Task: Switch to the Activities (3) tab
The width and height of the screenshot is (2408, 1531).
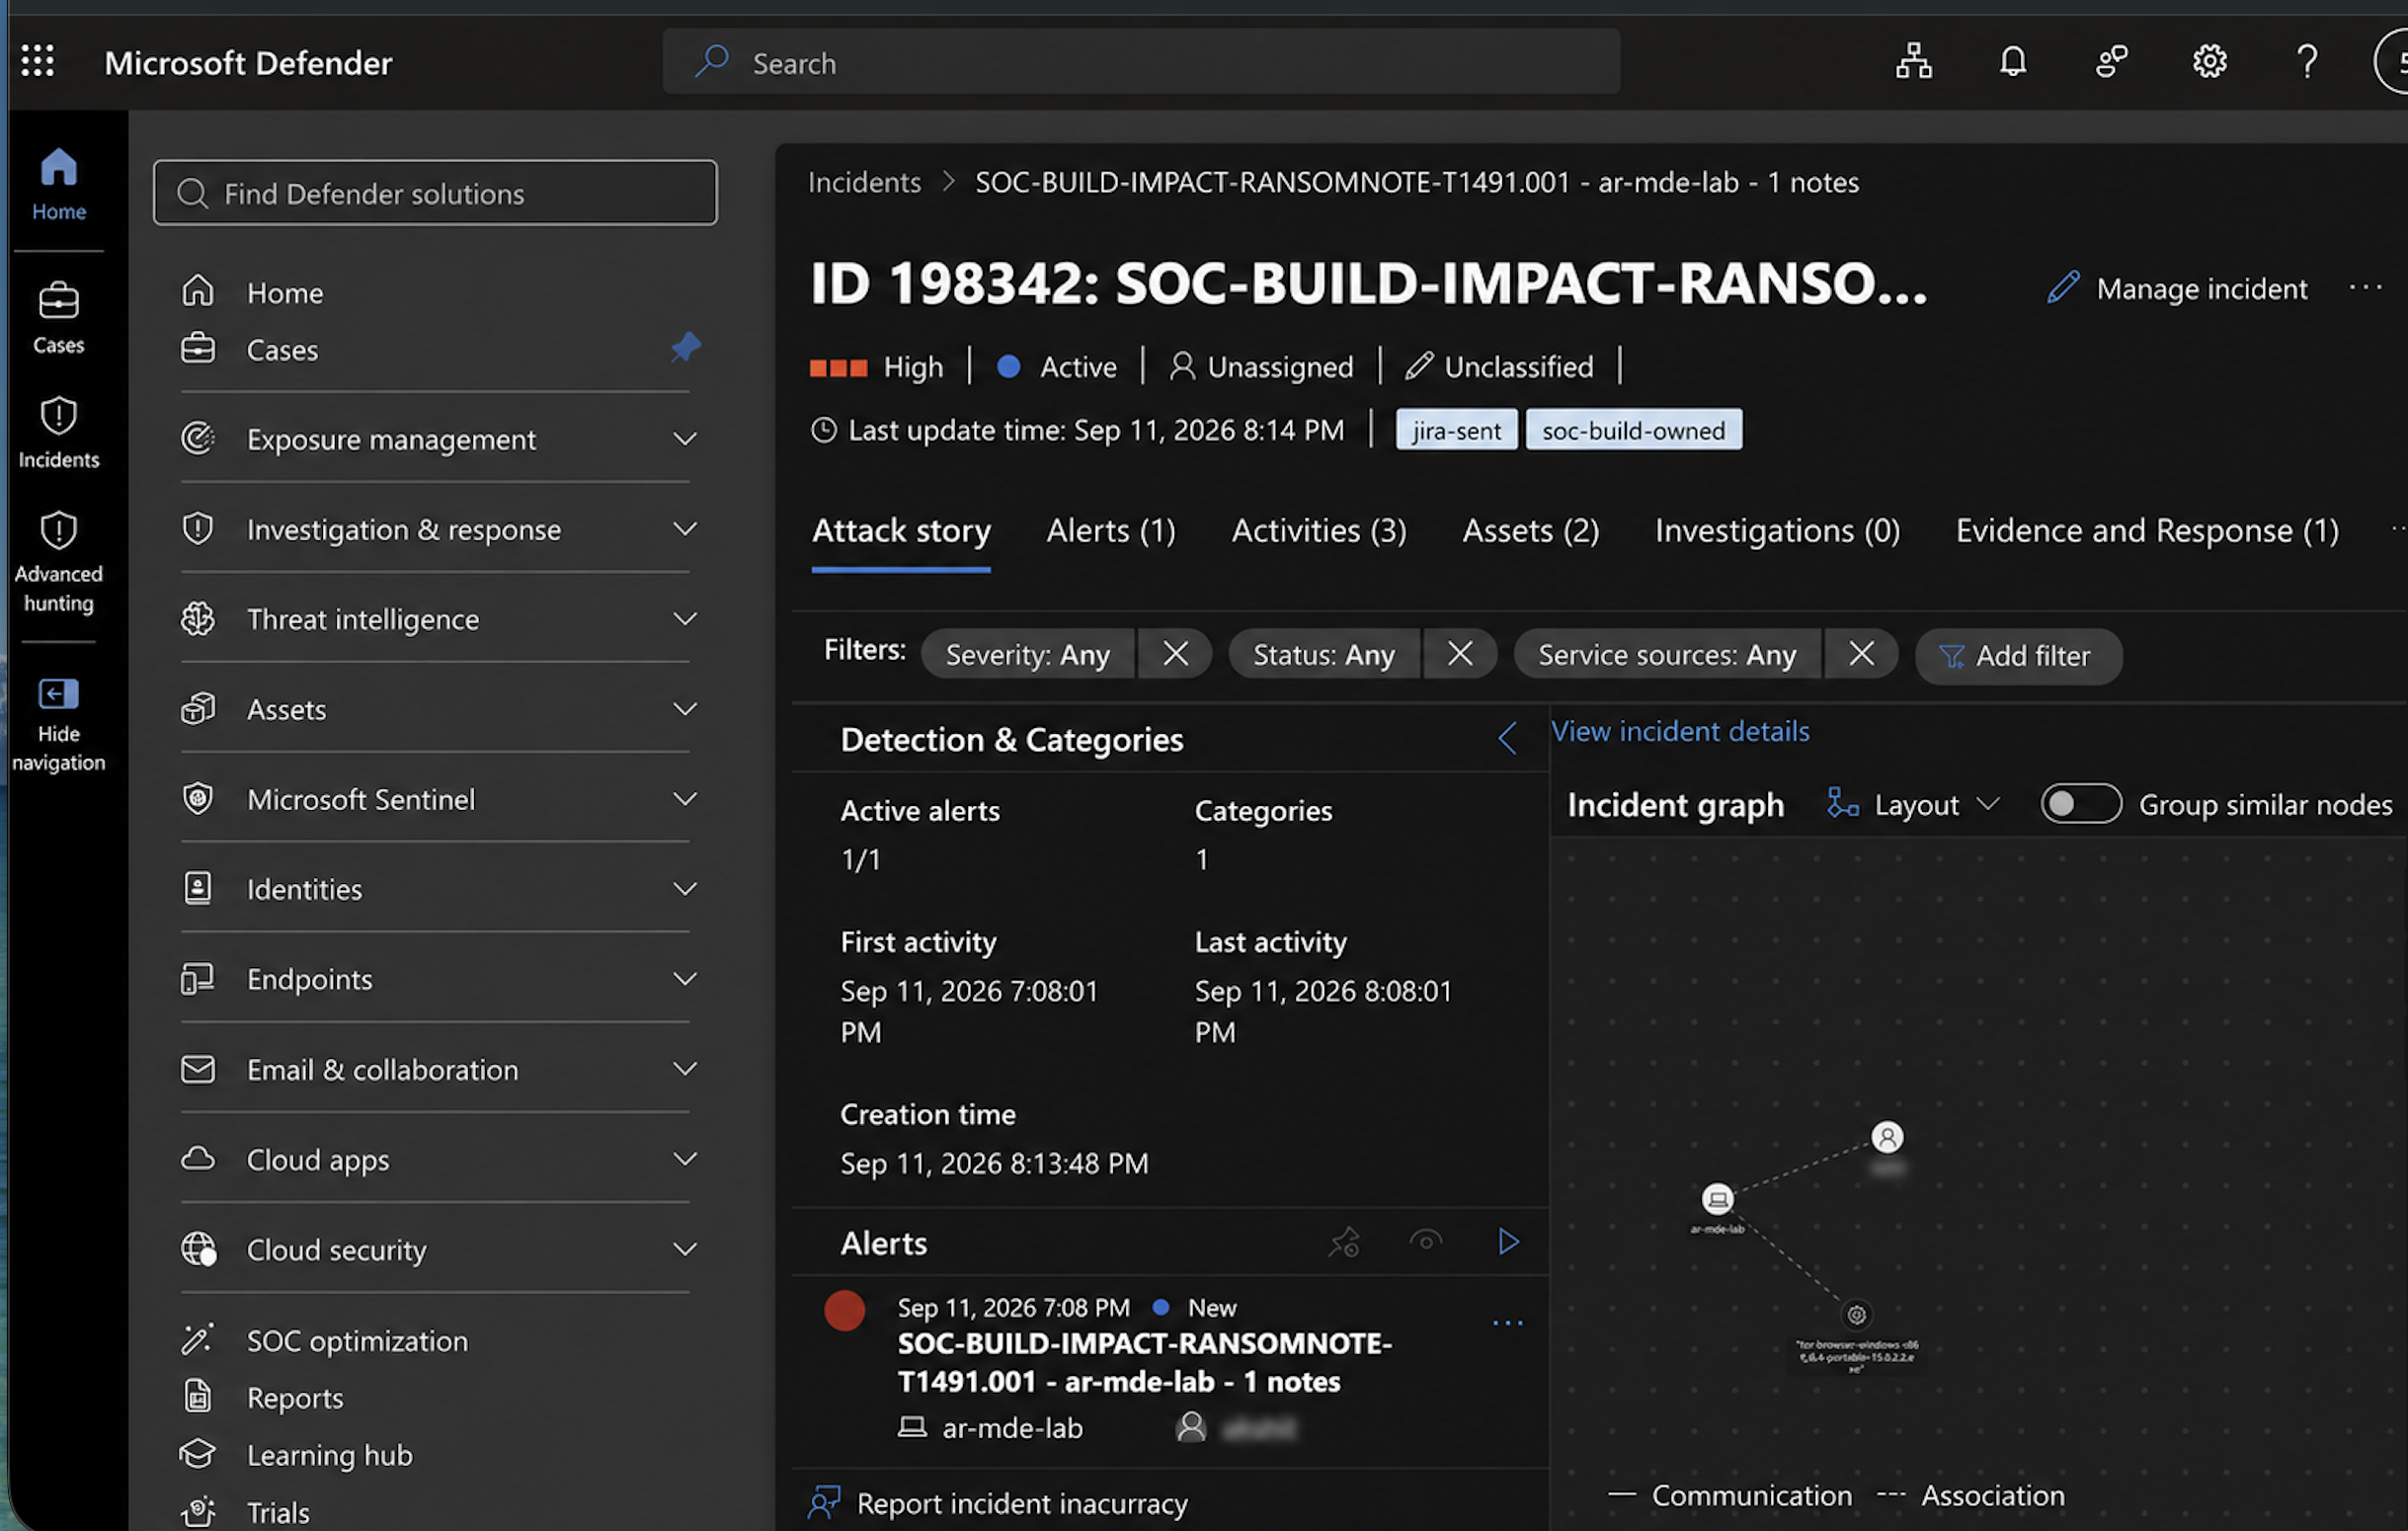Action: point(1319,530)
